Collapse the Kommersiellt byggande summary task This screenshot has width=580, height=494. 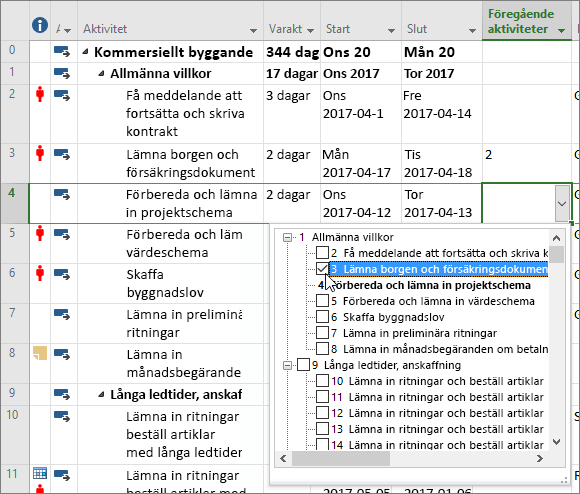[85, 52]
